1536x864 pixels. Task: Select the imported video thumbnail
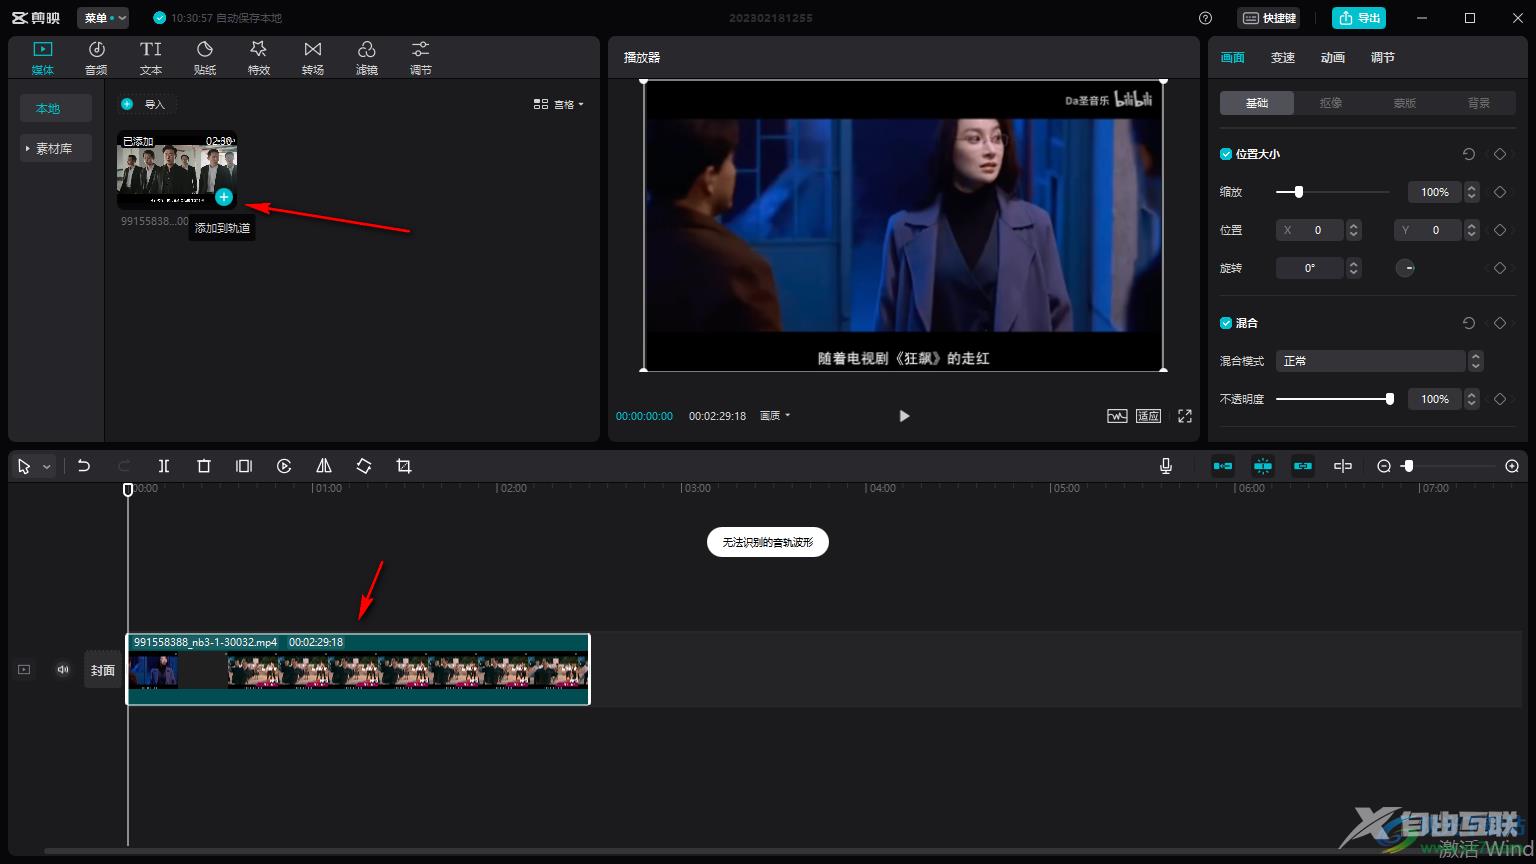coord(177,169)
